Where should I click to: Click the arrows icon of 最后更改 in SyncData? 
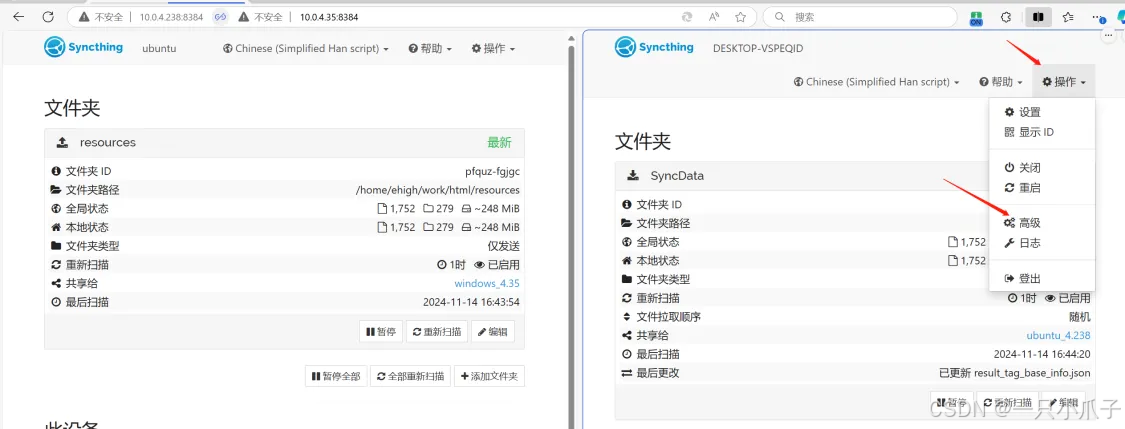[627, 372]
